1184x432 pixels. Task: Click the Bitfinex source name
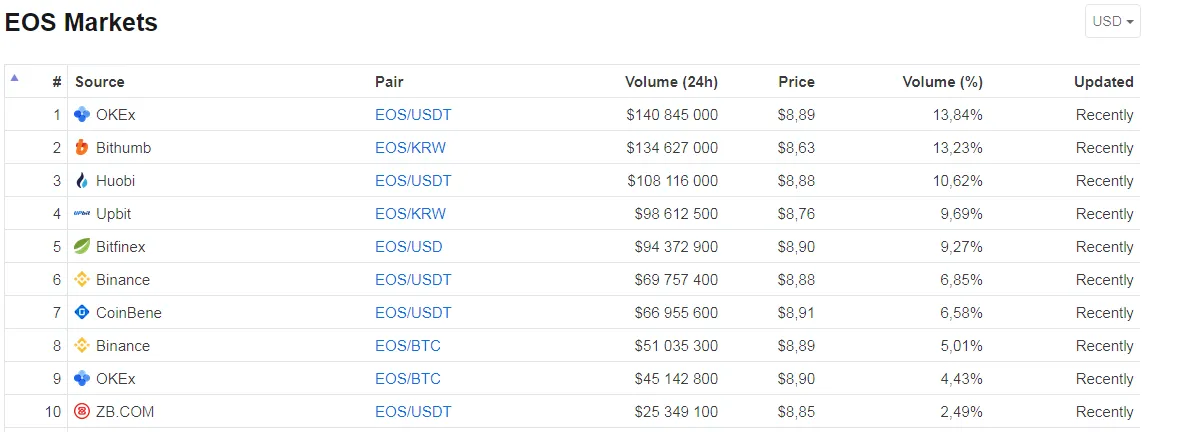tap(121, 246)
